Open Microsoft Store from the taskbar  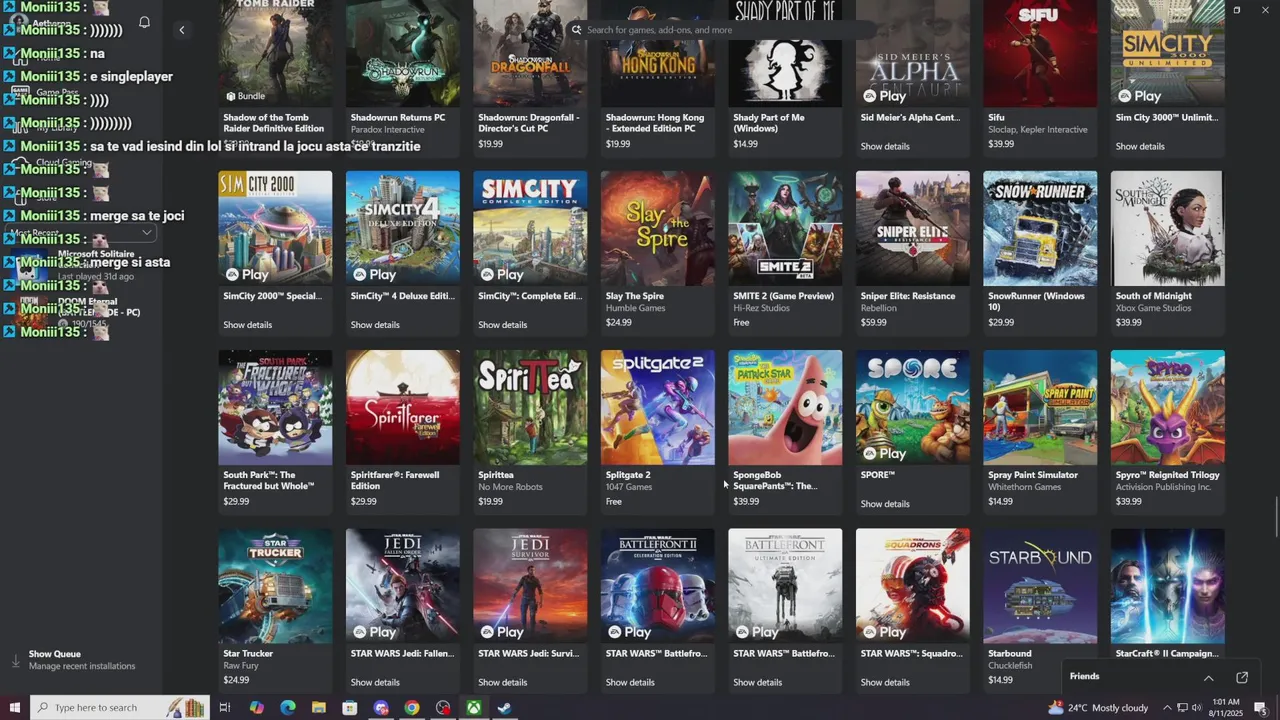click(349, 708)
